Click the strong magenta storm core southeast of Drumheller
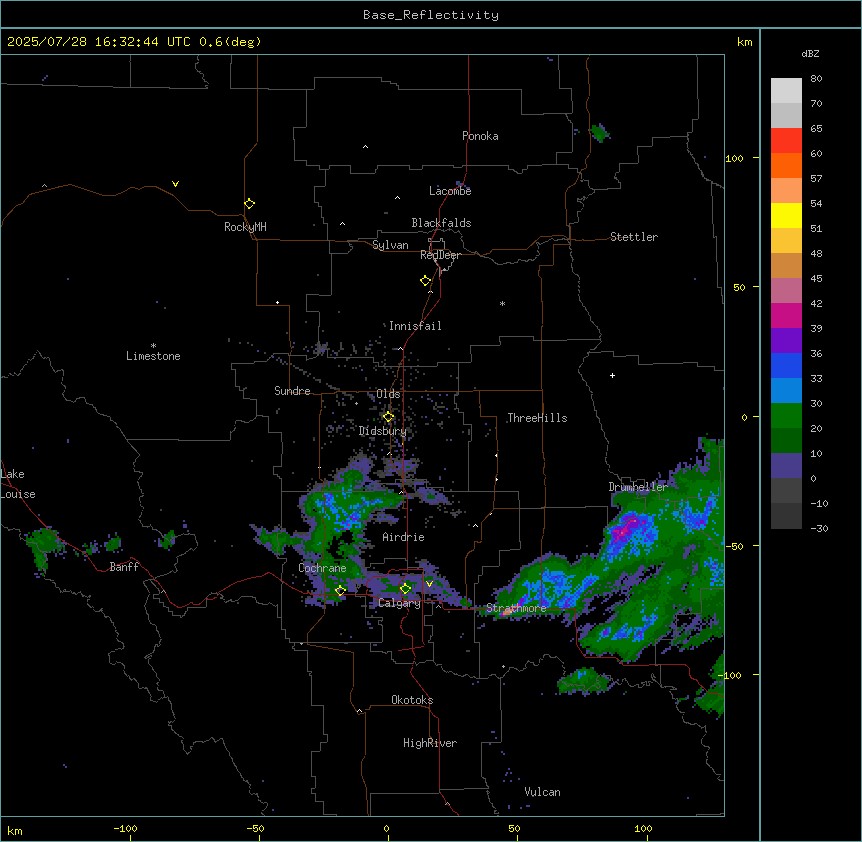Viewport: 862px width, 842px height. click(624, 529)
